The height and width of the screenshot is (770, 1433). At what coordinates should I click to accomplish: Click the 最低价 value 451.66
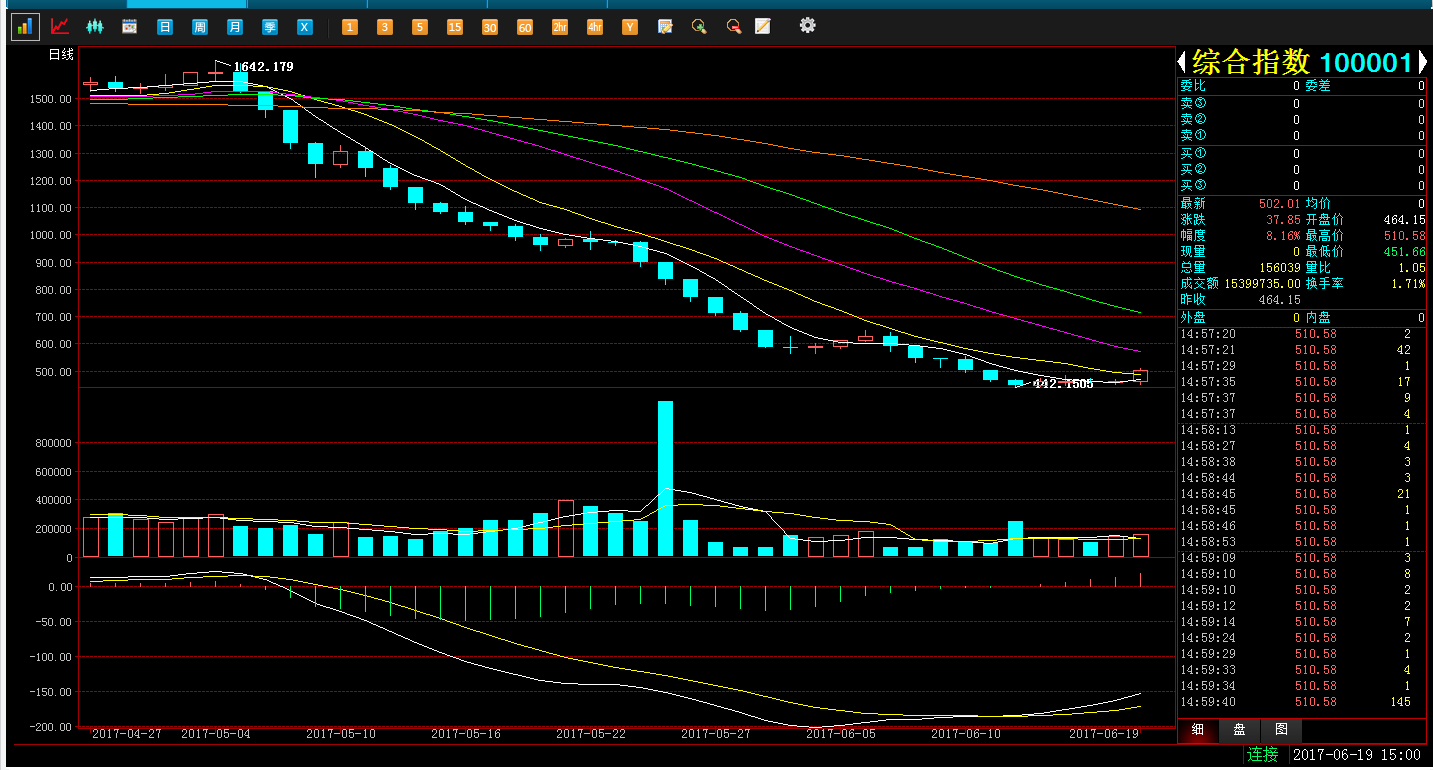[1404, 252]
